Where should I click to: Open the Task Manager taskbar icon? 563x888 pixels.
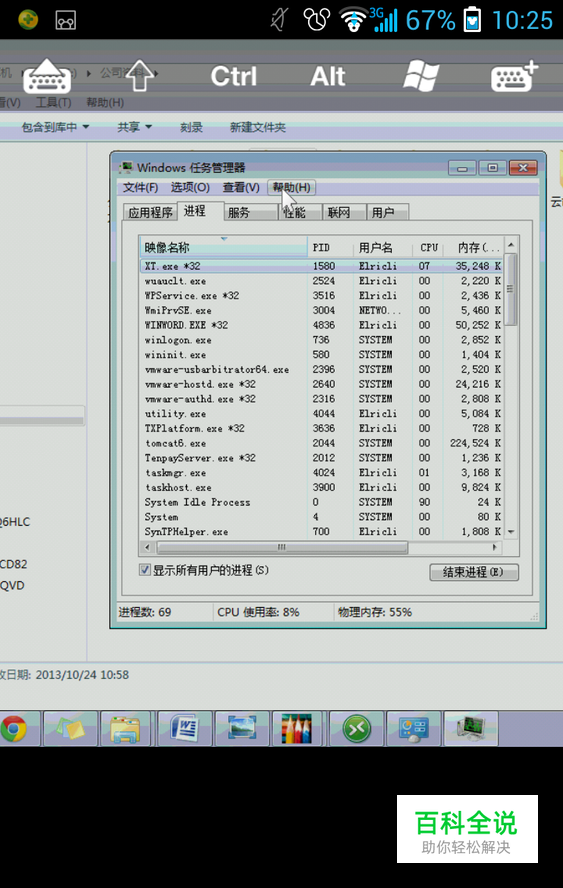click(x=471, y=728)
